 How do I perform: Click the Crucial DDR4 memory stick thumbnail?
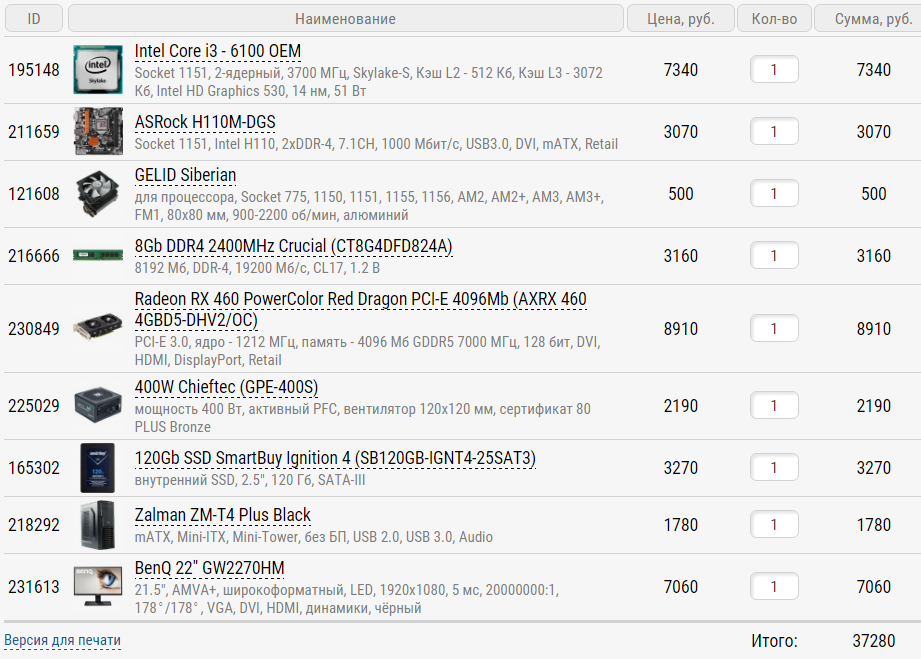[98, 255]
